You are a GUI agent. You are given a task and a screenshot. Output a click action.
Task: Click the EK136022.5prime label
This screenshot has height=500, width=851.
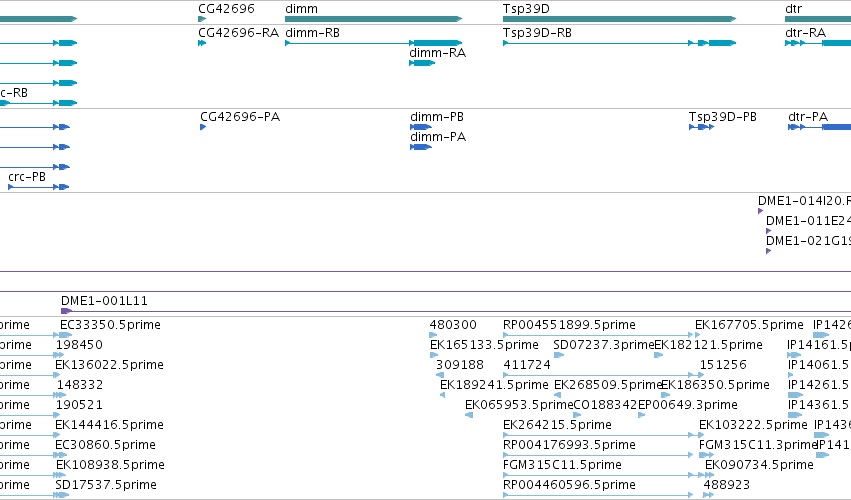pyautogui.click(x=109, y=365)
